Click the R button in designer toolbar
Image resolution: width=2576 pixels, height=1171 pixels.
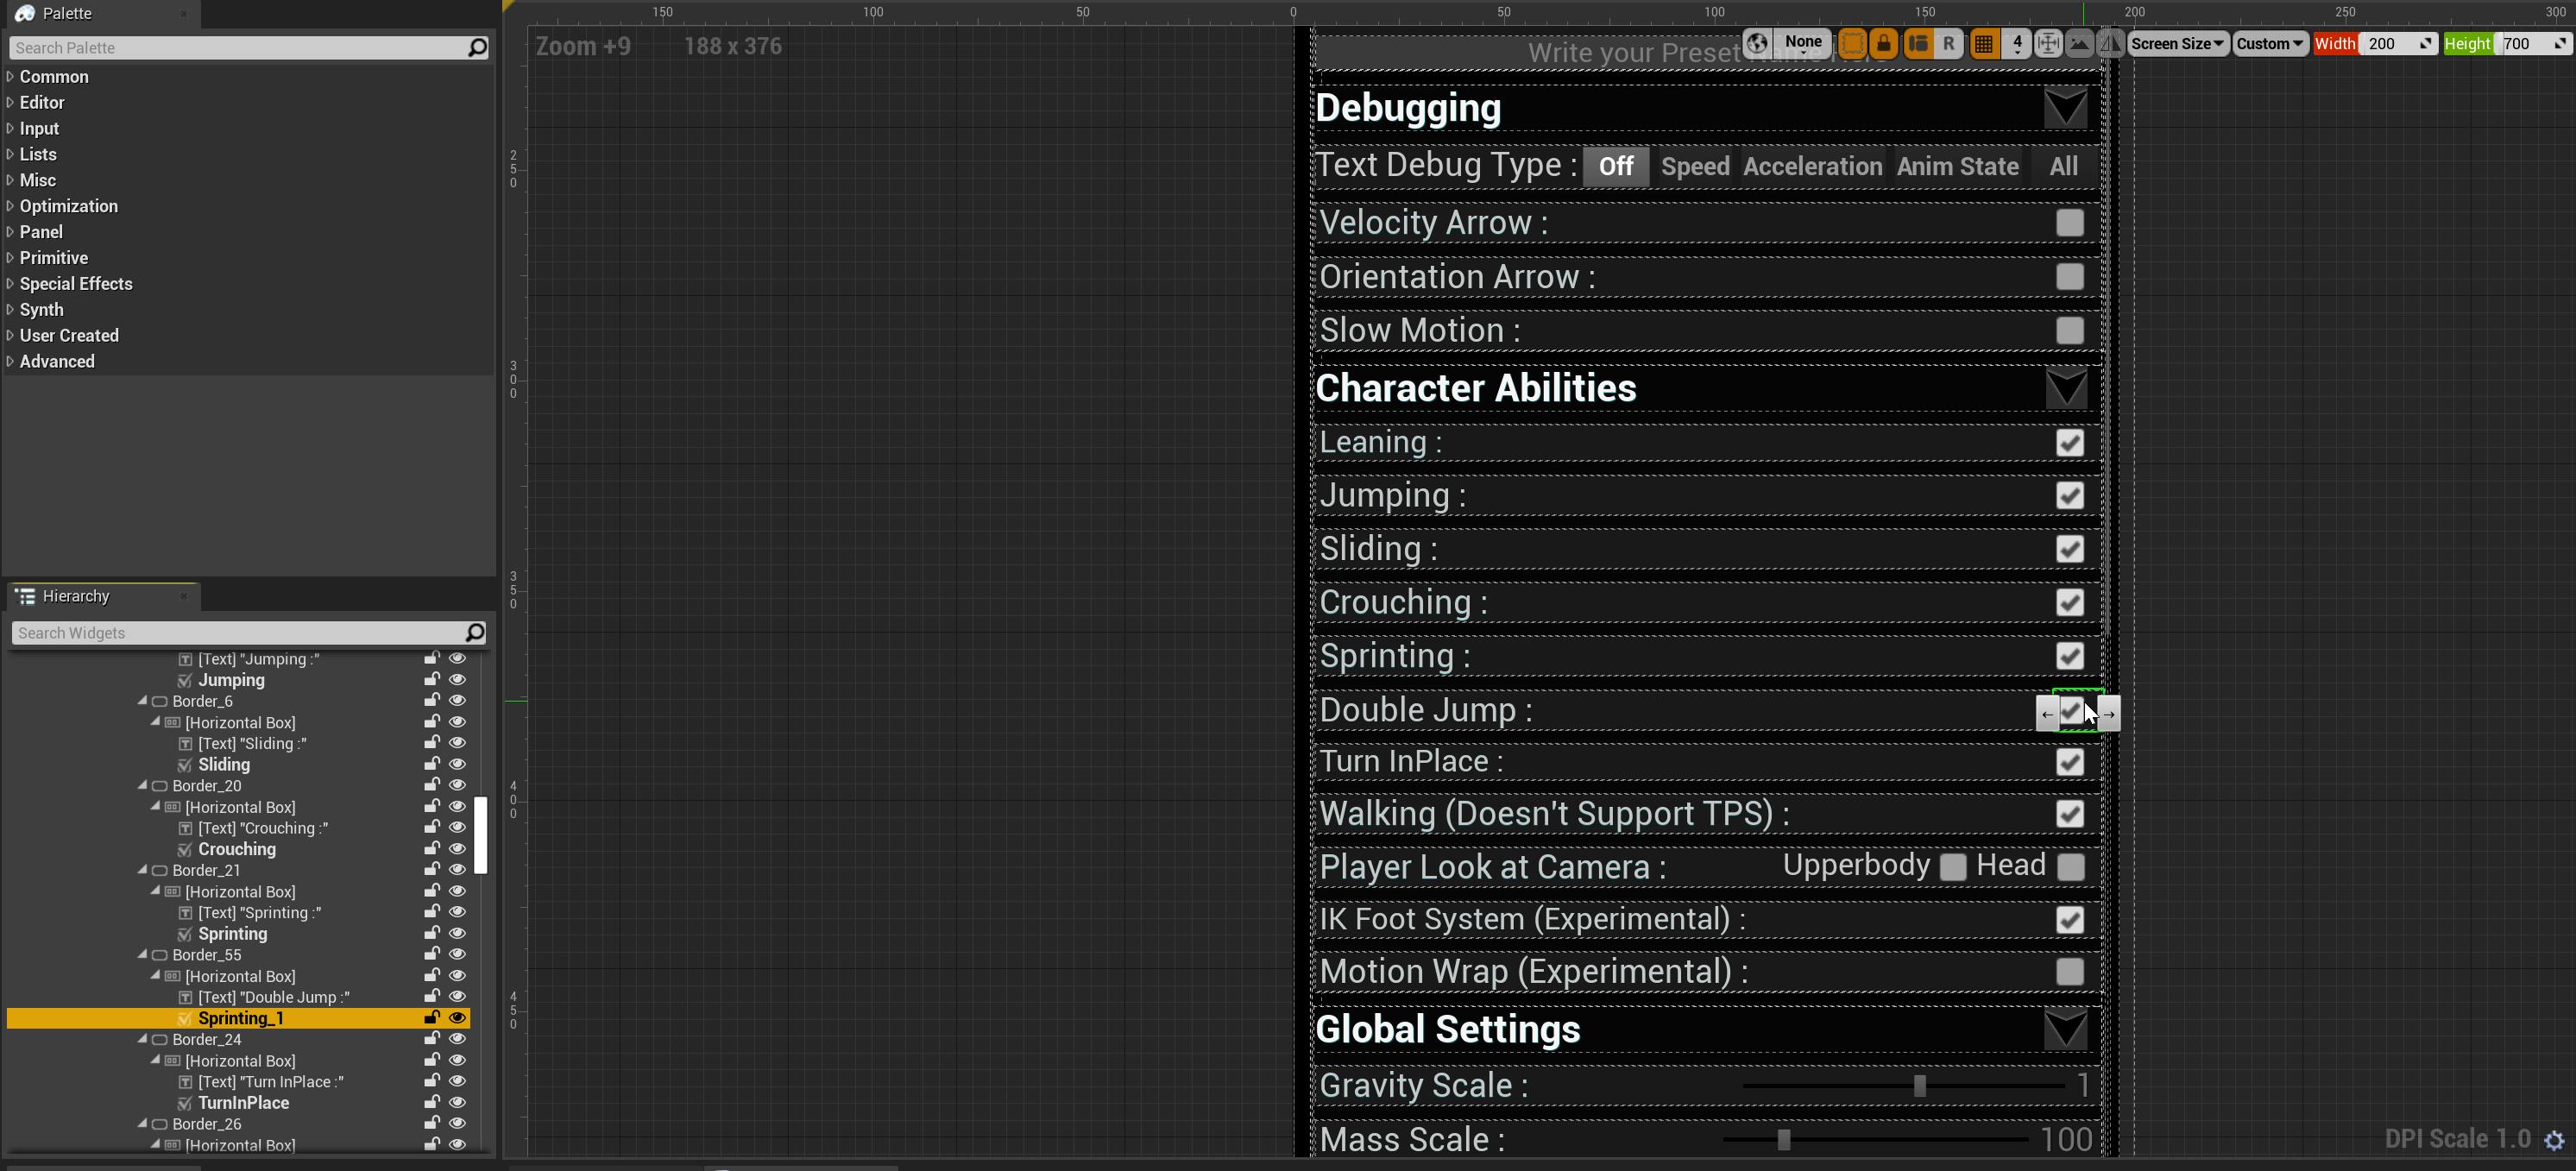tap(1949, 44)
